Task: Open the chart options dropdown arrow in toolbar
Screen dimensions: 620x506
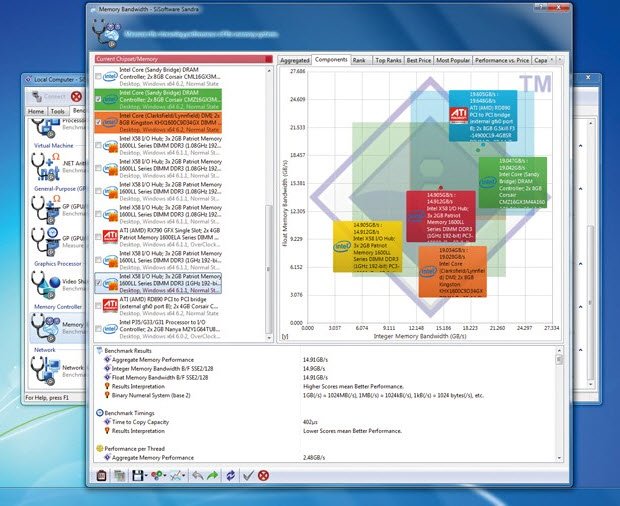Action: pos(185,477)
